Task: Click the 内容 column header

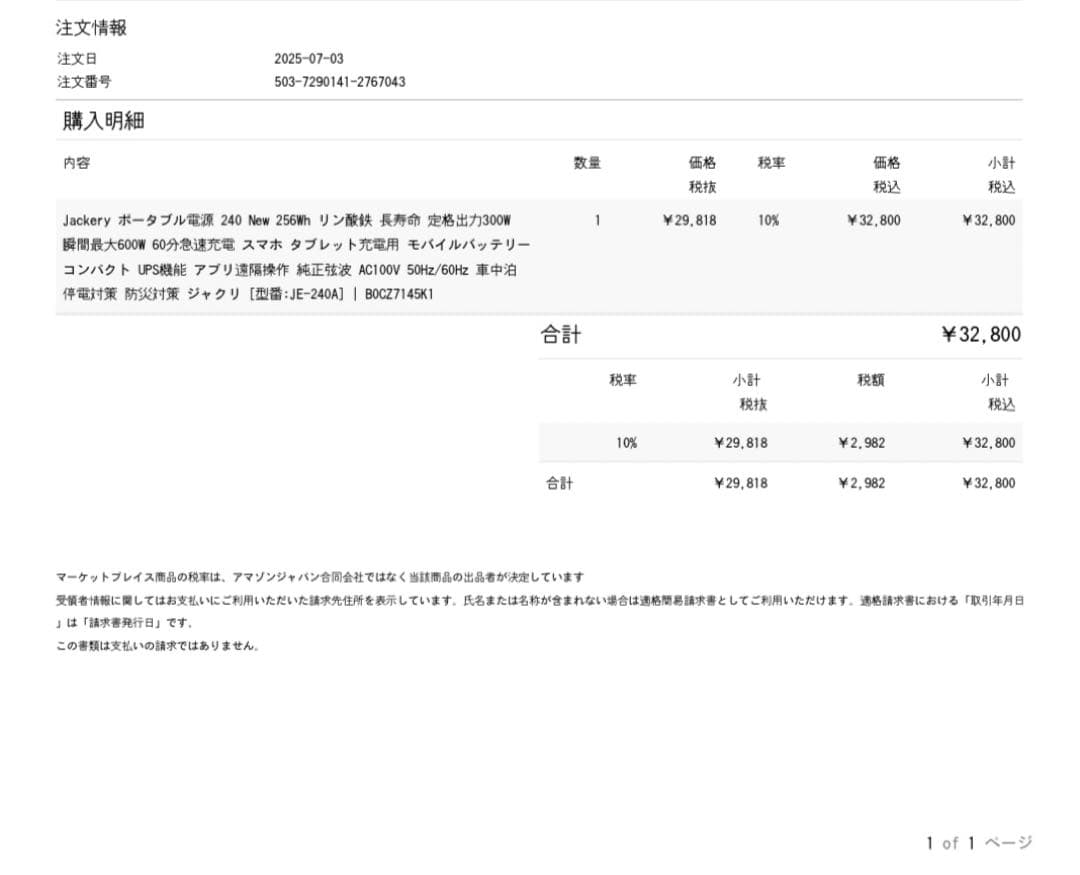Action: click(76, 163)
